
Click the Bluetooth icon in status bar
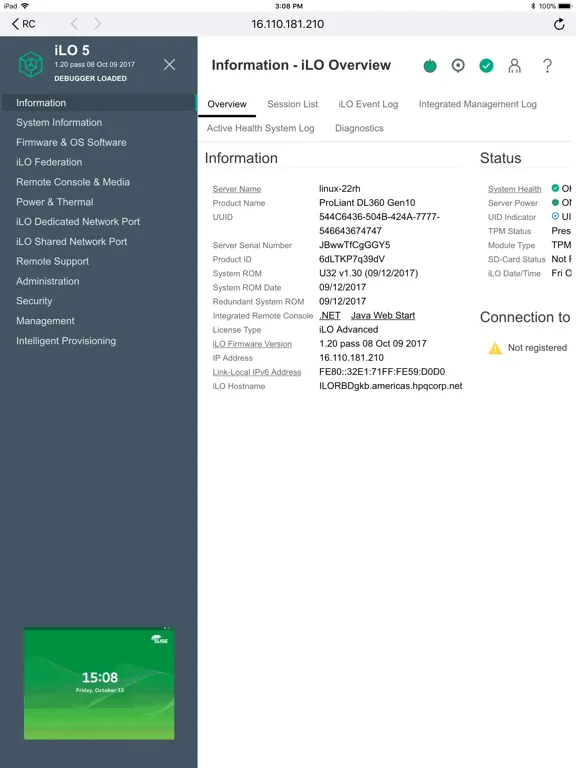point(533,6)
